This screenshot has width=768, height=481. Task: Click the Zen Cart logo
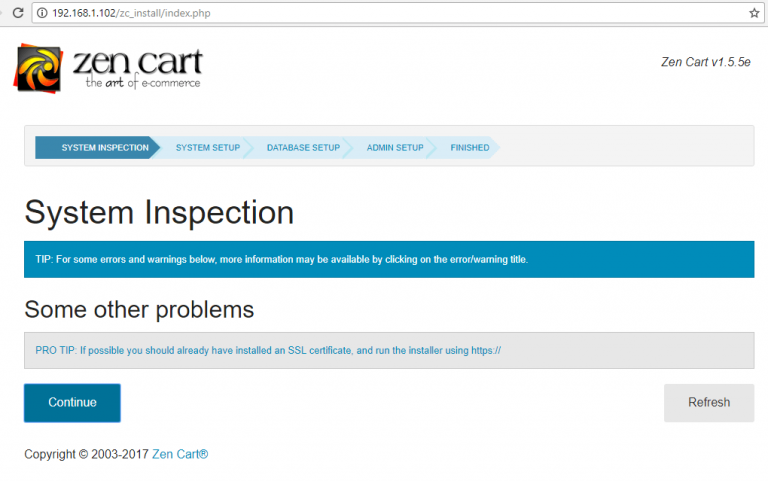pyautogui.click(x=108, y=68)
